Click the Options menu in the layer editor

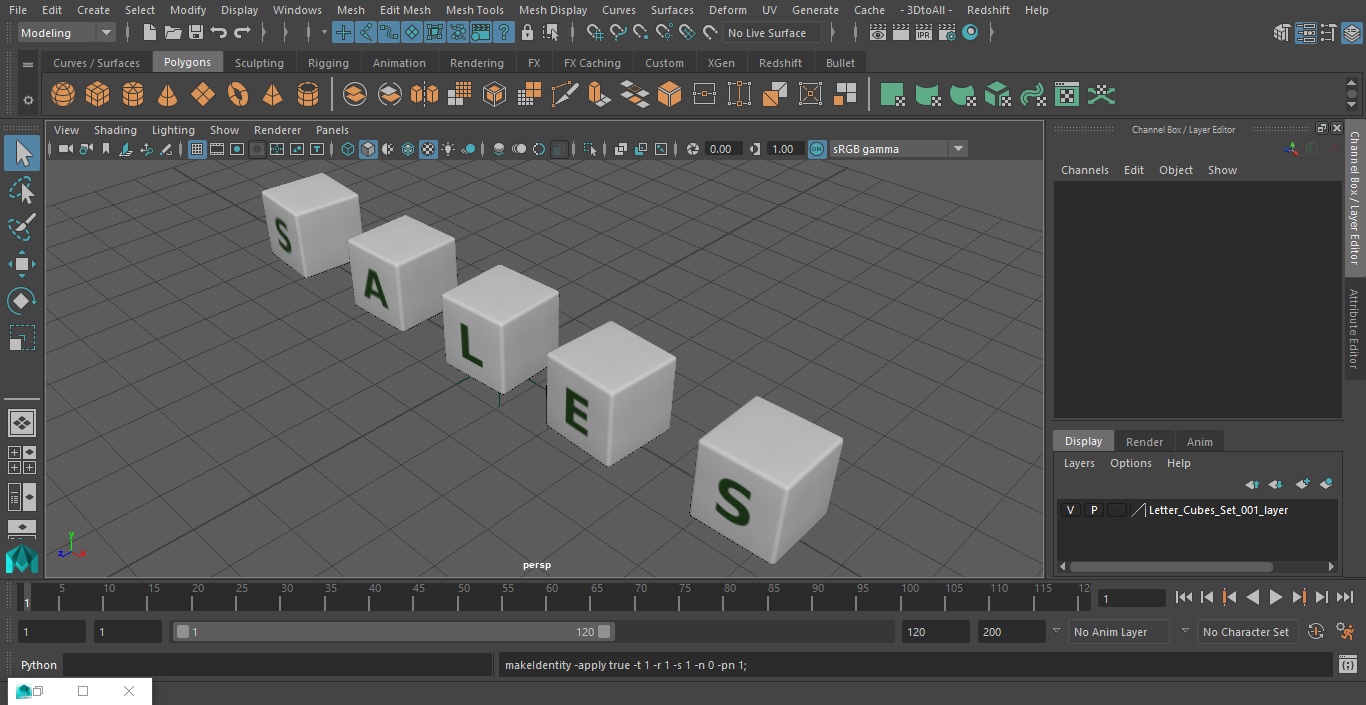(1131, 463)
